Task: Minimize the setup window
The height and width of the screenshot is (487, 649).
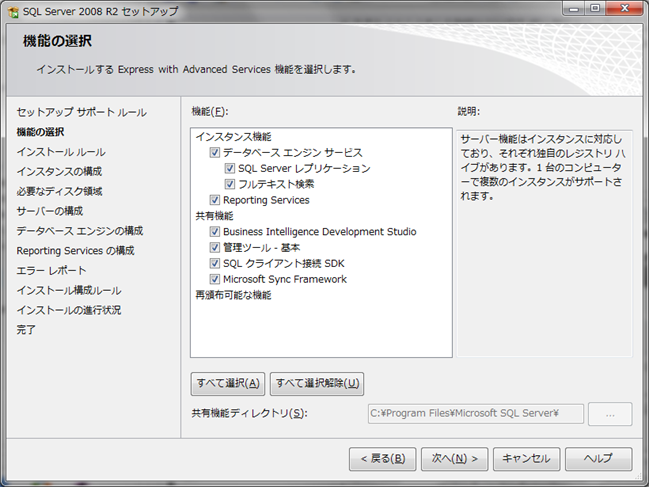Action: pos(574,9)
